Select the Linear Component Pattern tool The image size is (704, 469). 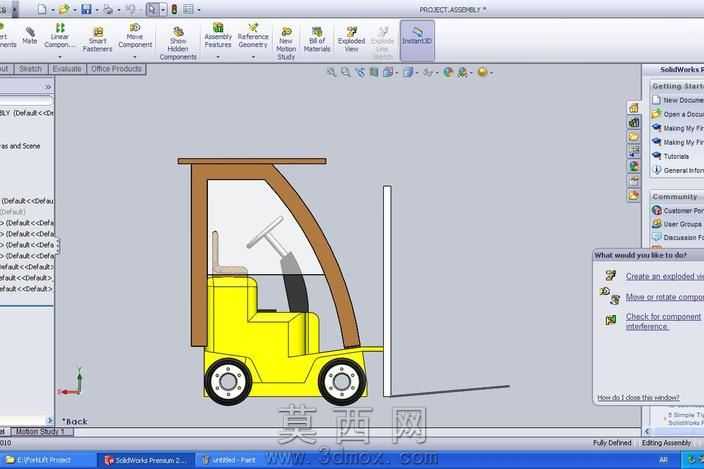59,35
